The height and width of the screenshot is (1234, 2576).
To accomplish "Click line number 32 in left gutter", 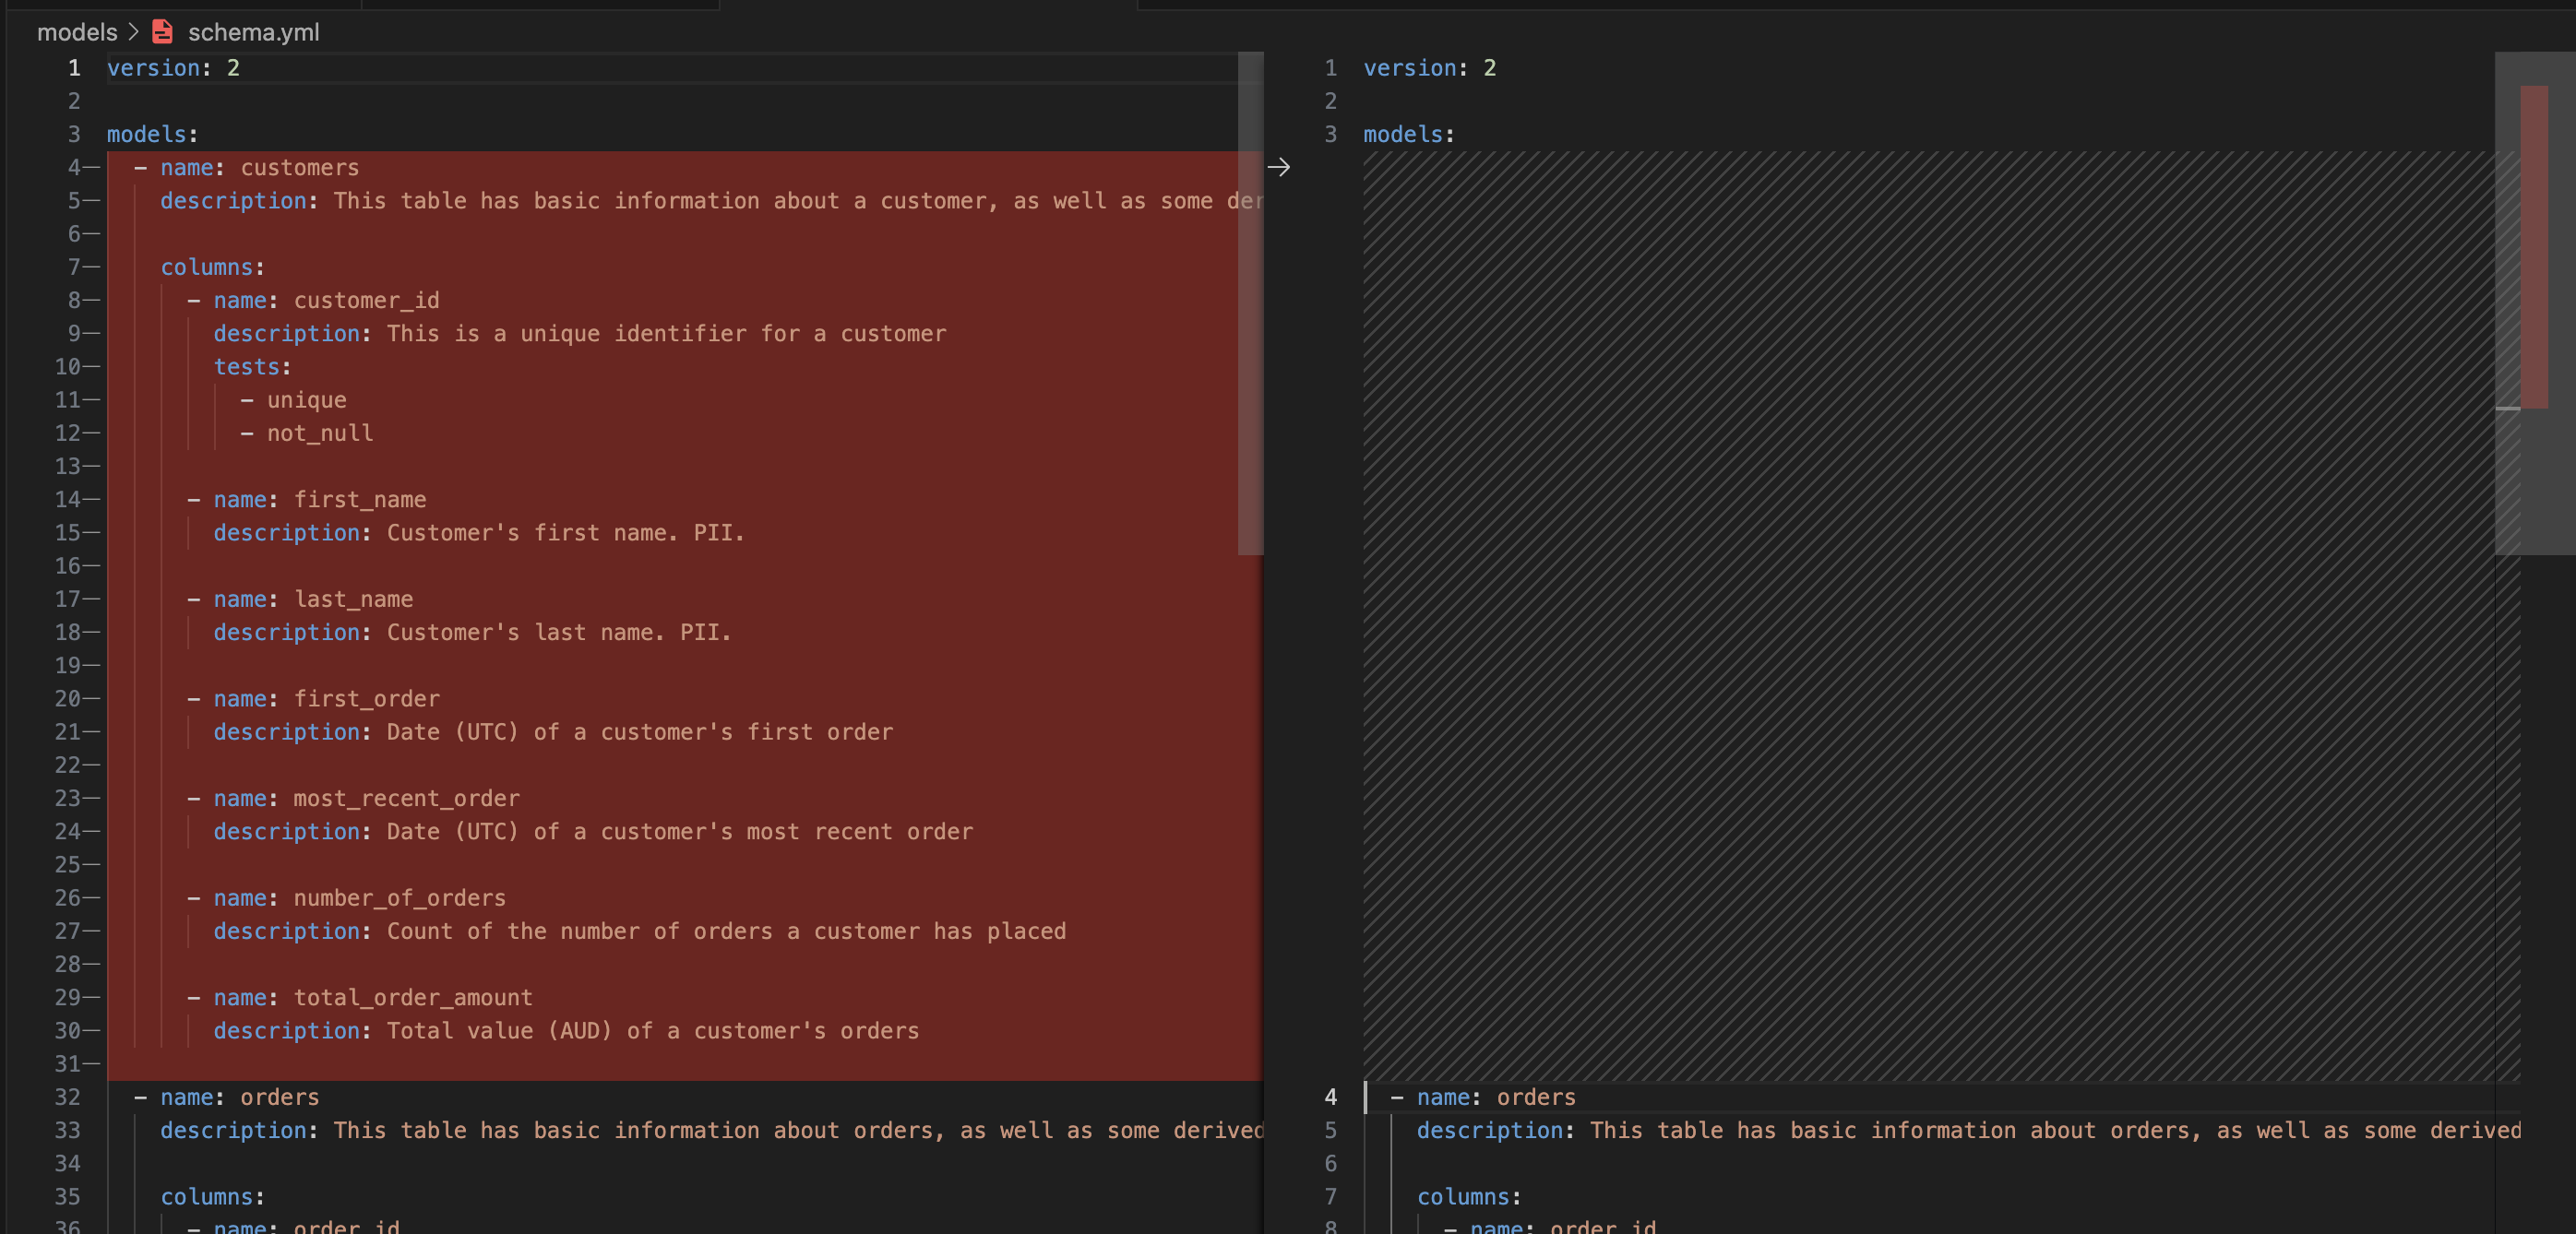I will 67,1097.
